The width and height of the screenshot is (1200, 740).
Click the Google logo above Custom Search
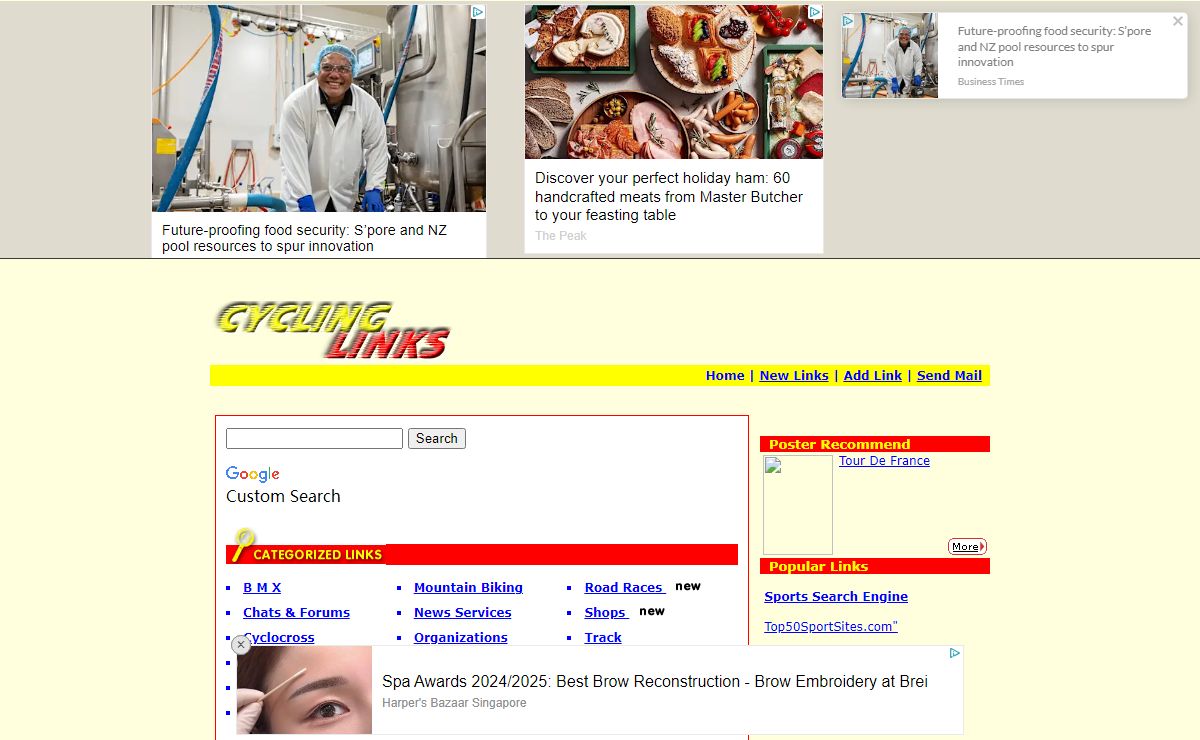(x=253, y=474)
